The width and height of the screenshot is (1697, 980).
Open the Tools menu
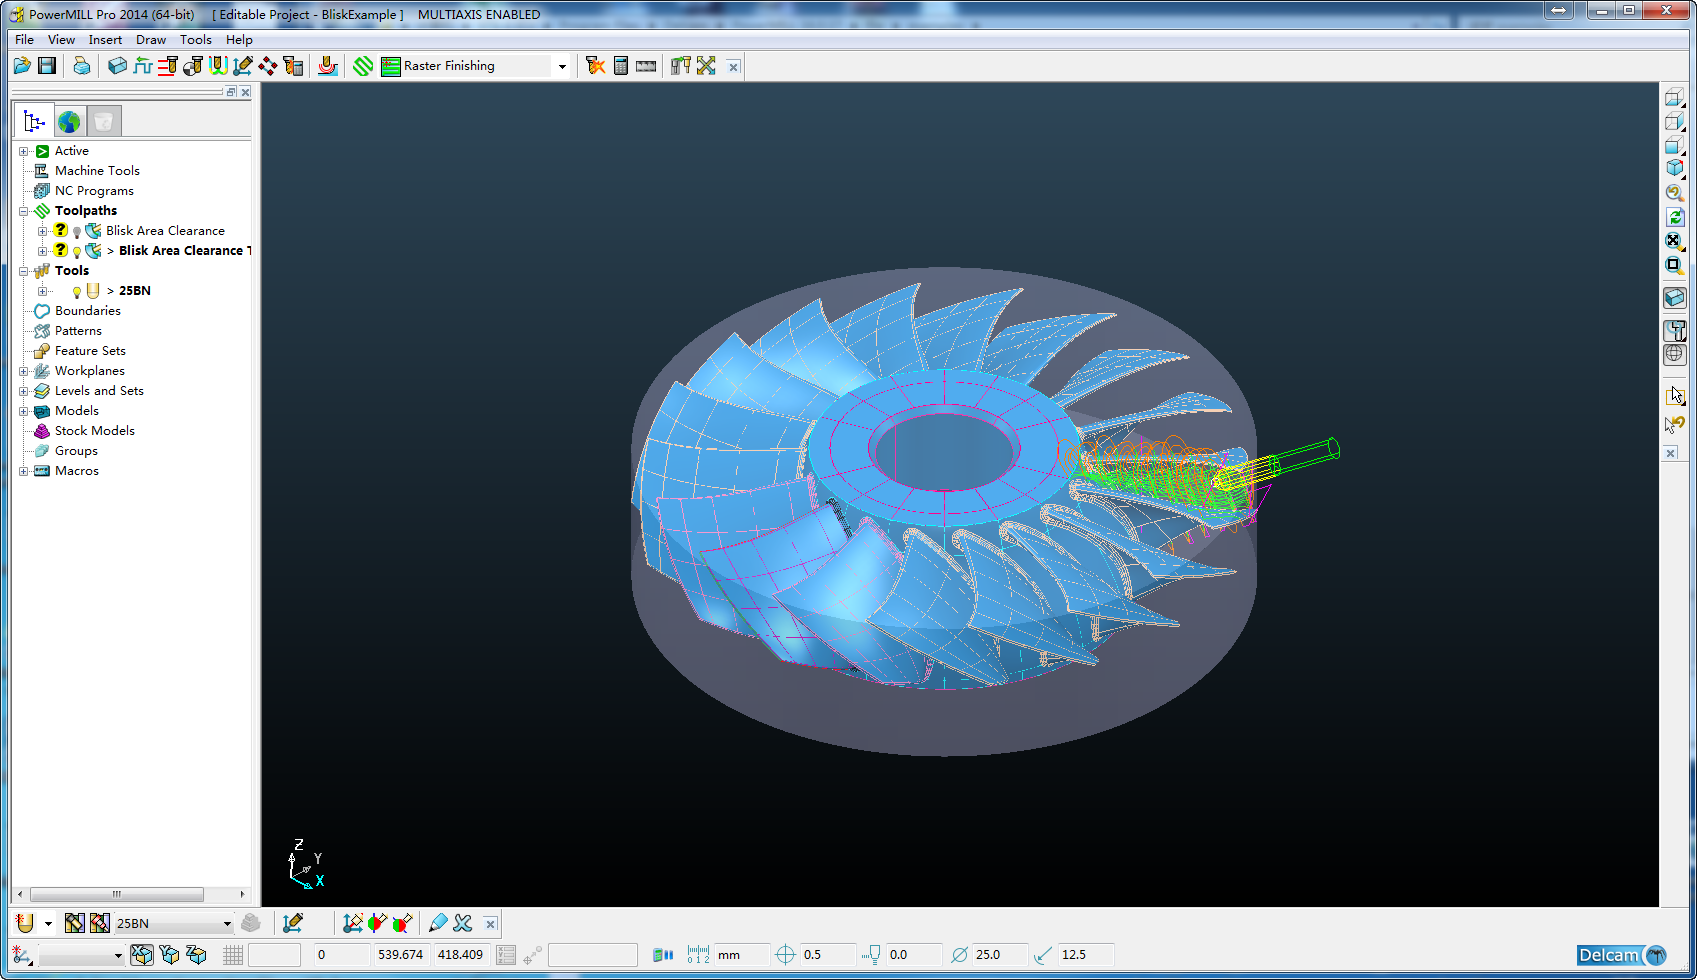(x=196, y=40)
